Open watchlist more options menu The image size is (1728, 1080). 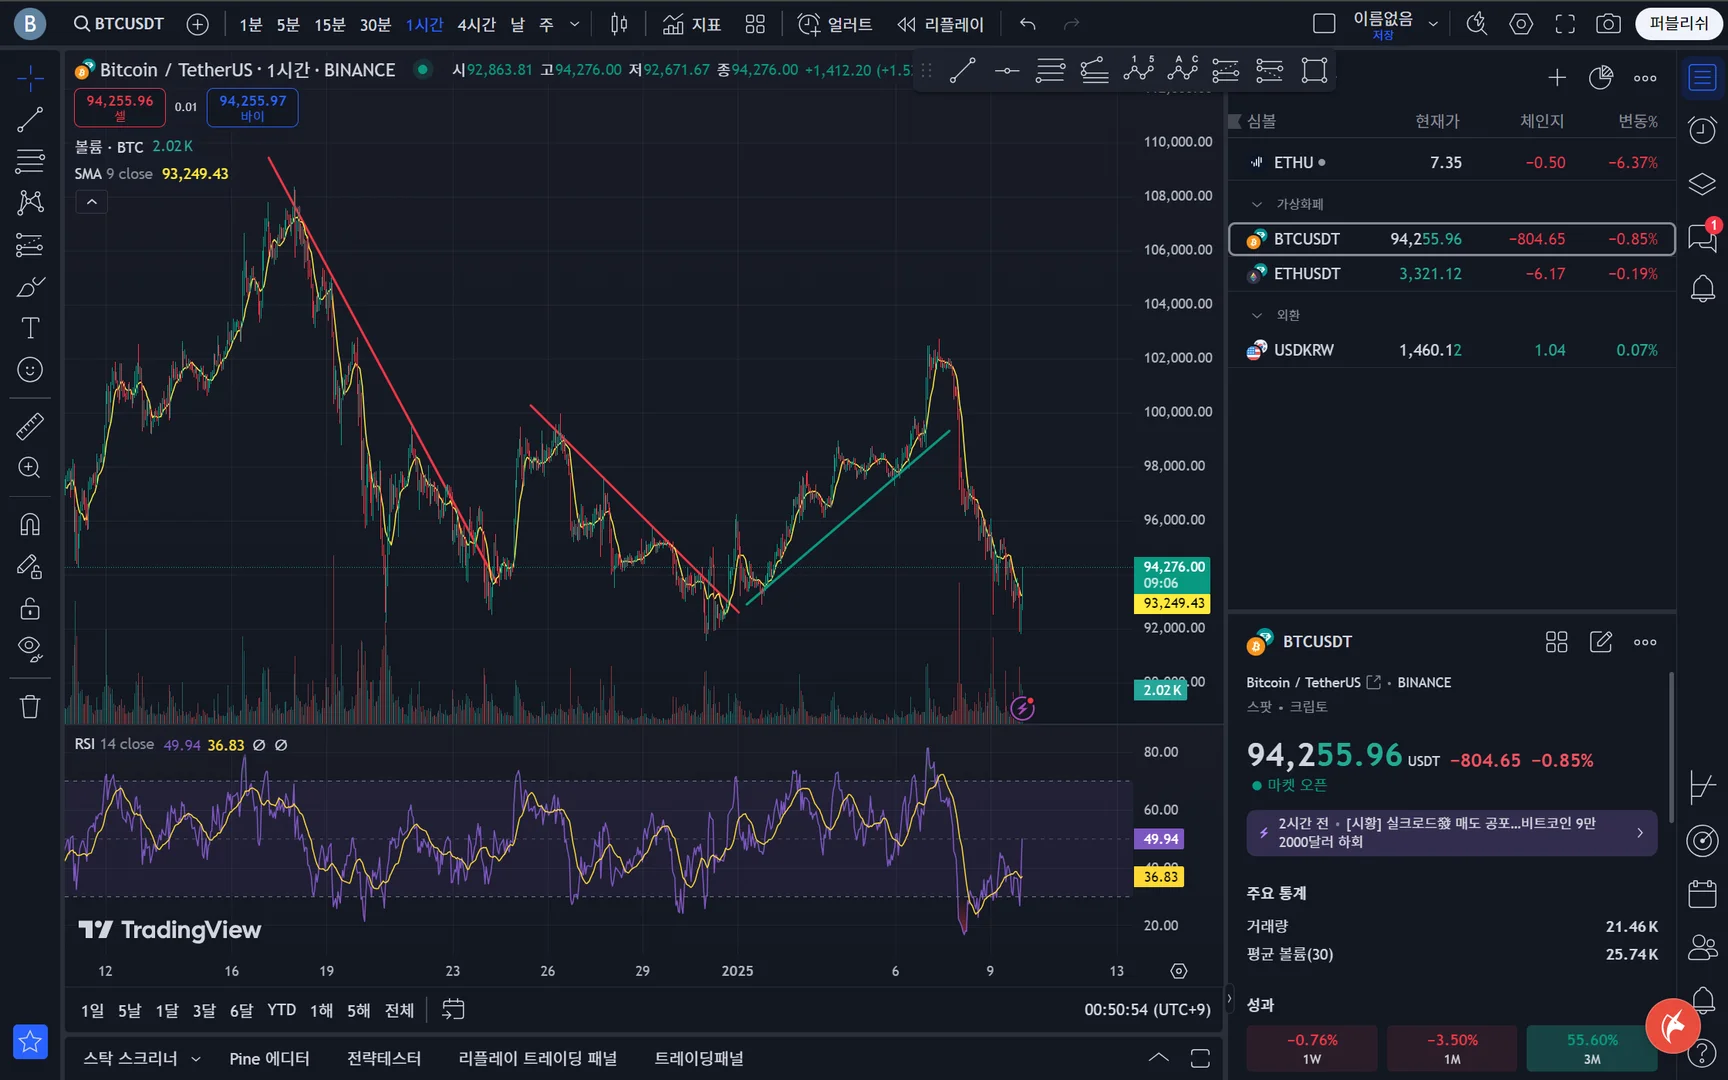click(1645, 78)
